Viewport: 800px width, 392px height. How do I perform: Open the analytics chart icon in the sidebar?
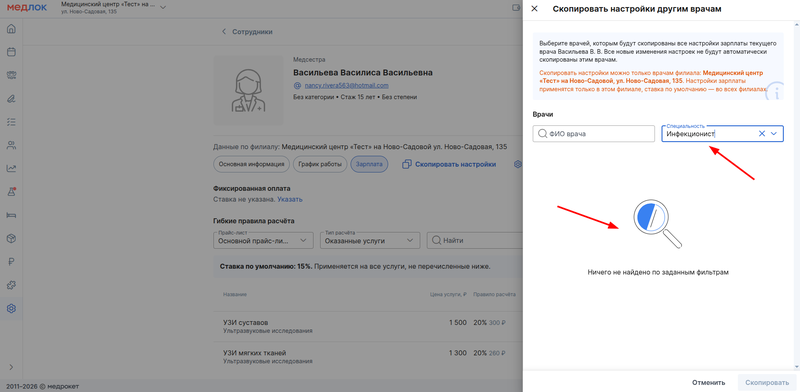(x=11, y=168)
